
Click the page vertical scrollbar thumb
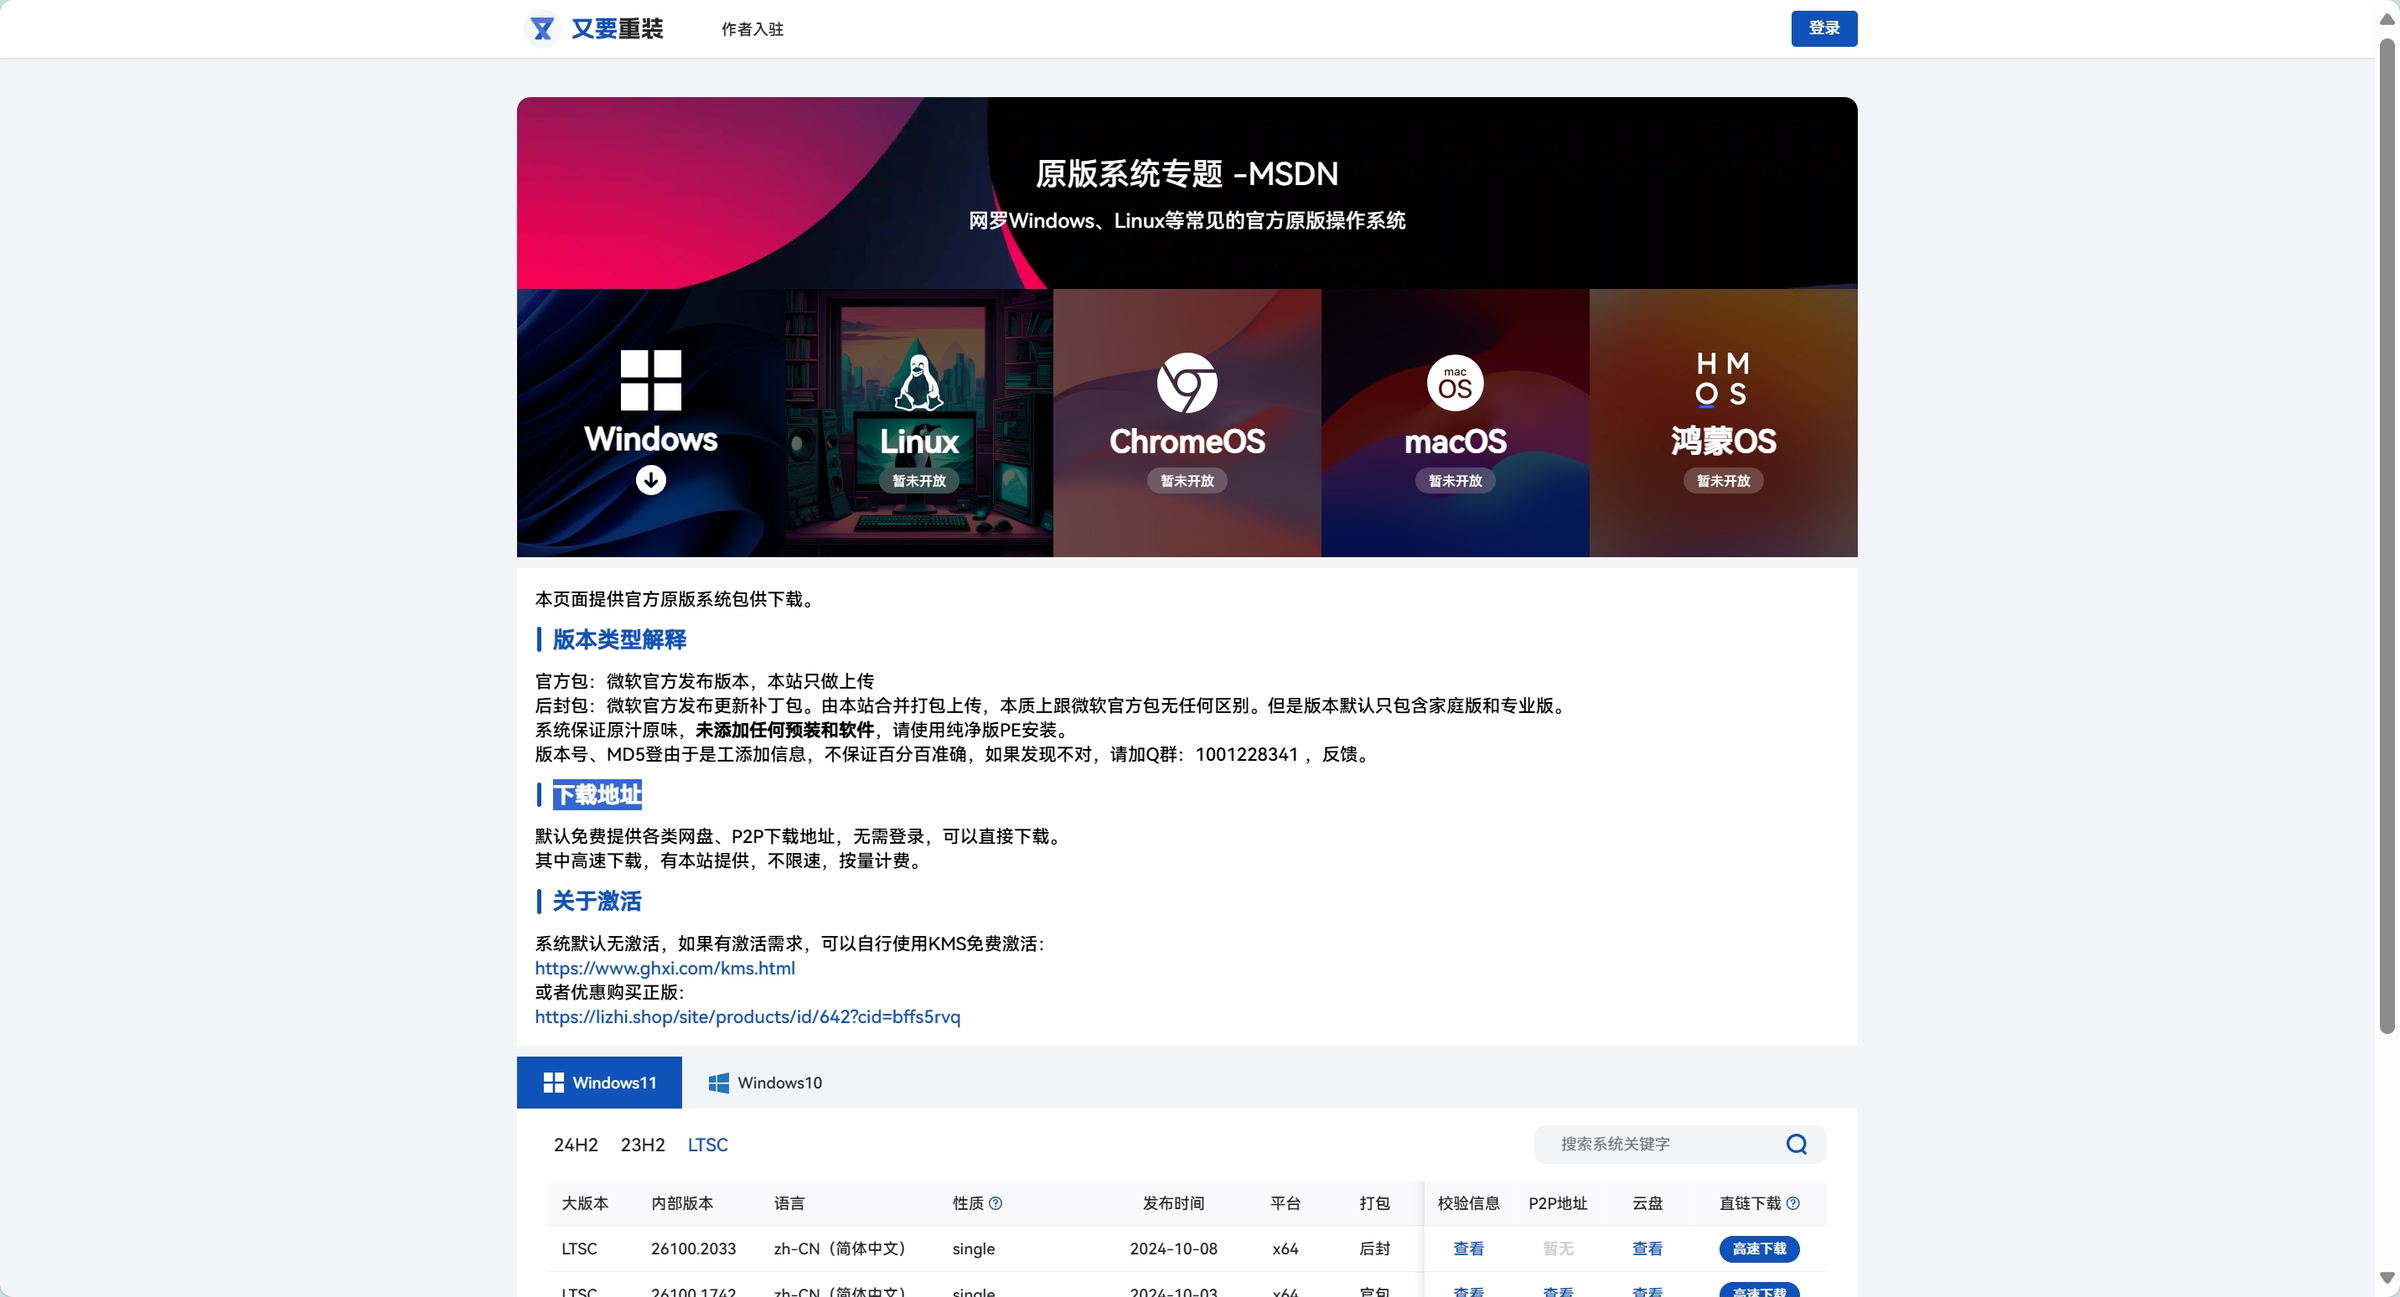2387,535
